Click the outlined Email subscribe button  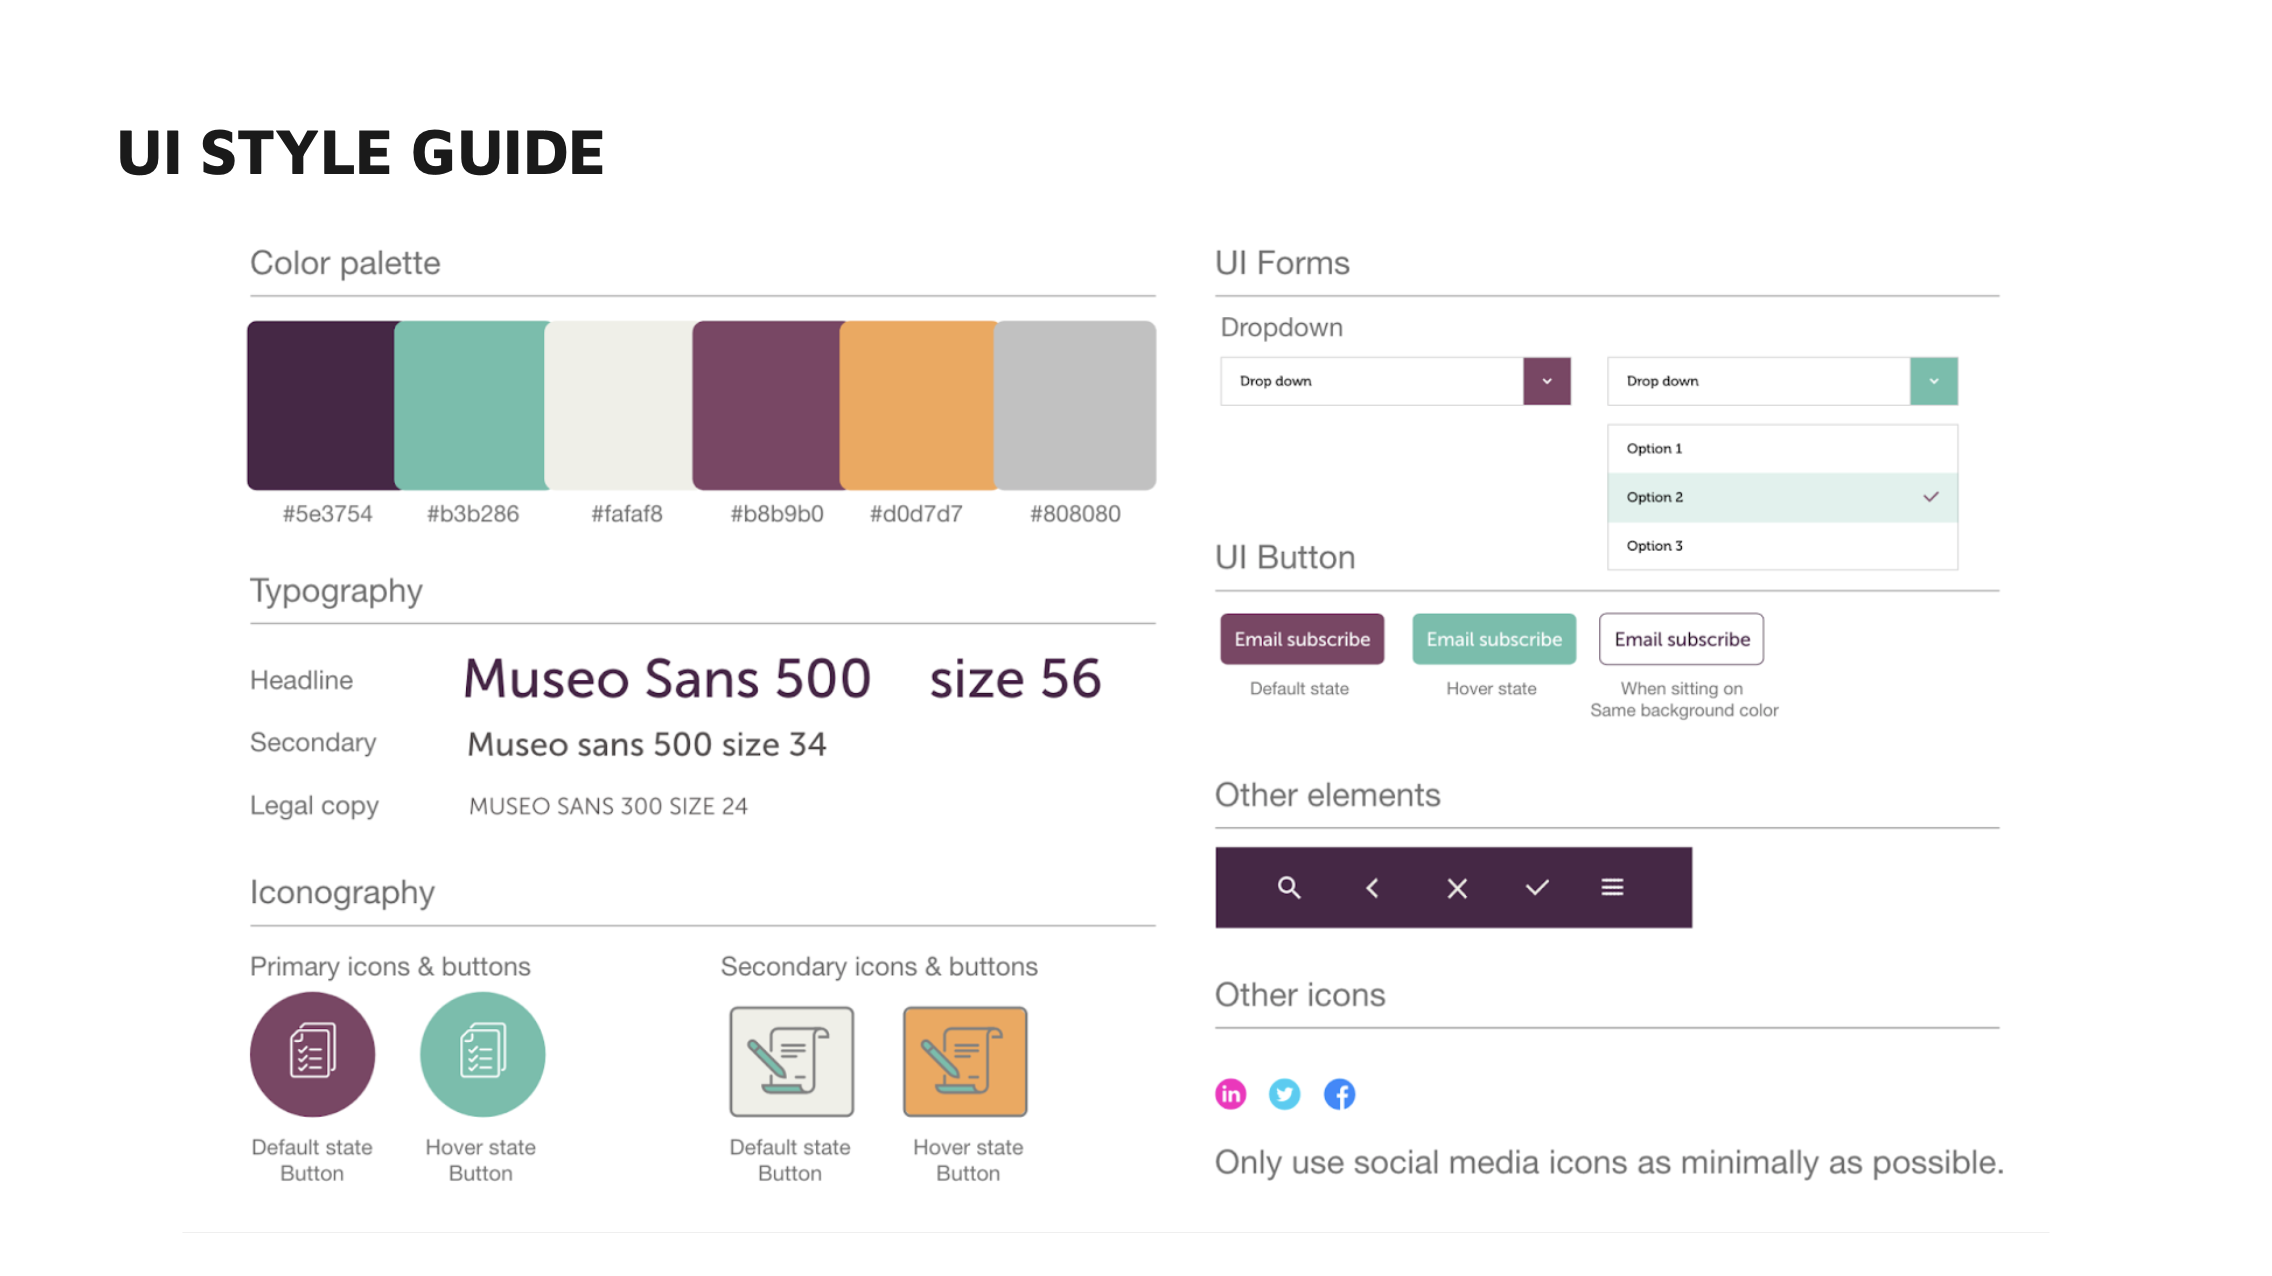click(1681, 639)
